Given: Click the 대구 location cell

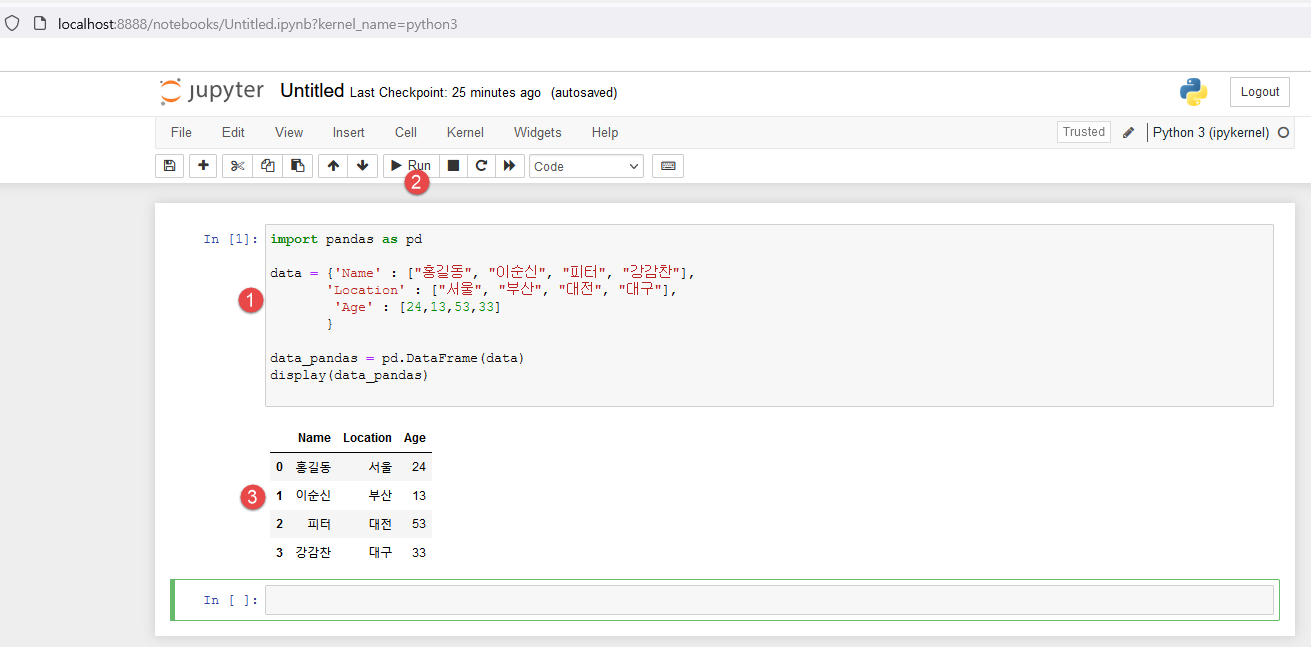Looking at the screenshot, I should coord(380,552).
